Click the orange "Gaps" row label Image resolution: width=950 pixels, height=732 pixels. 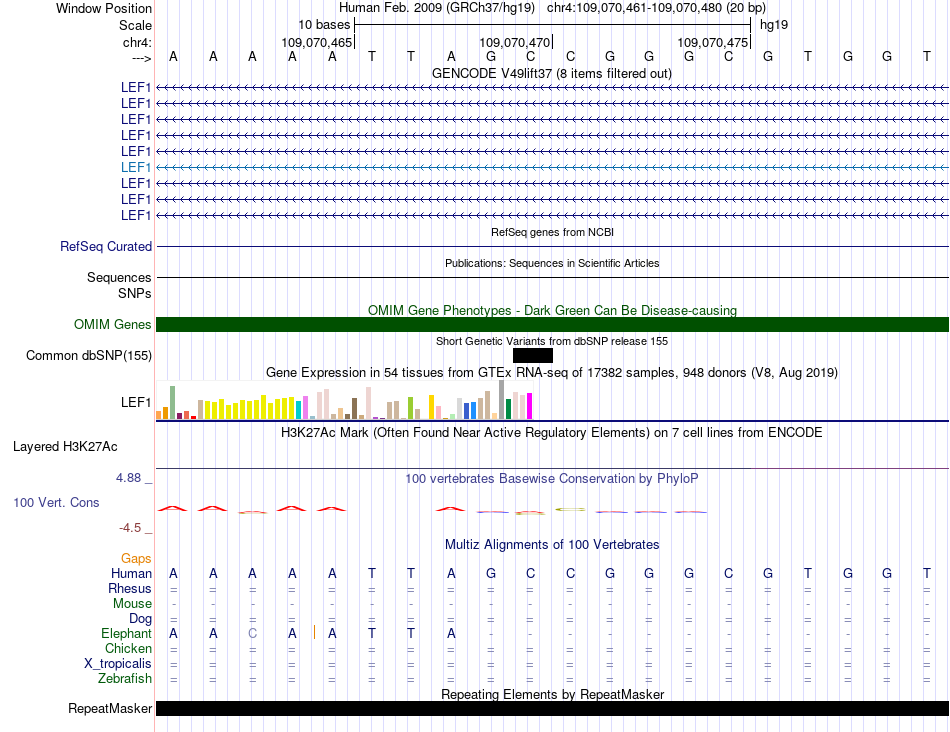pos(136,559)
